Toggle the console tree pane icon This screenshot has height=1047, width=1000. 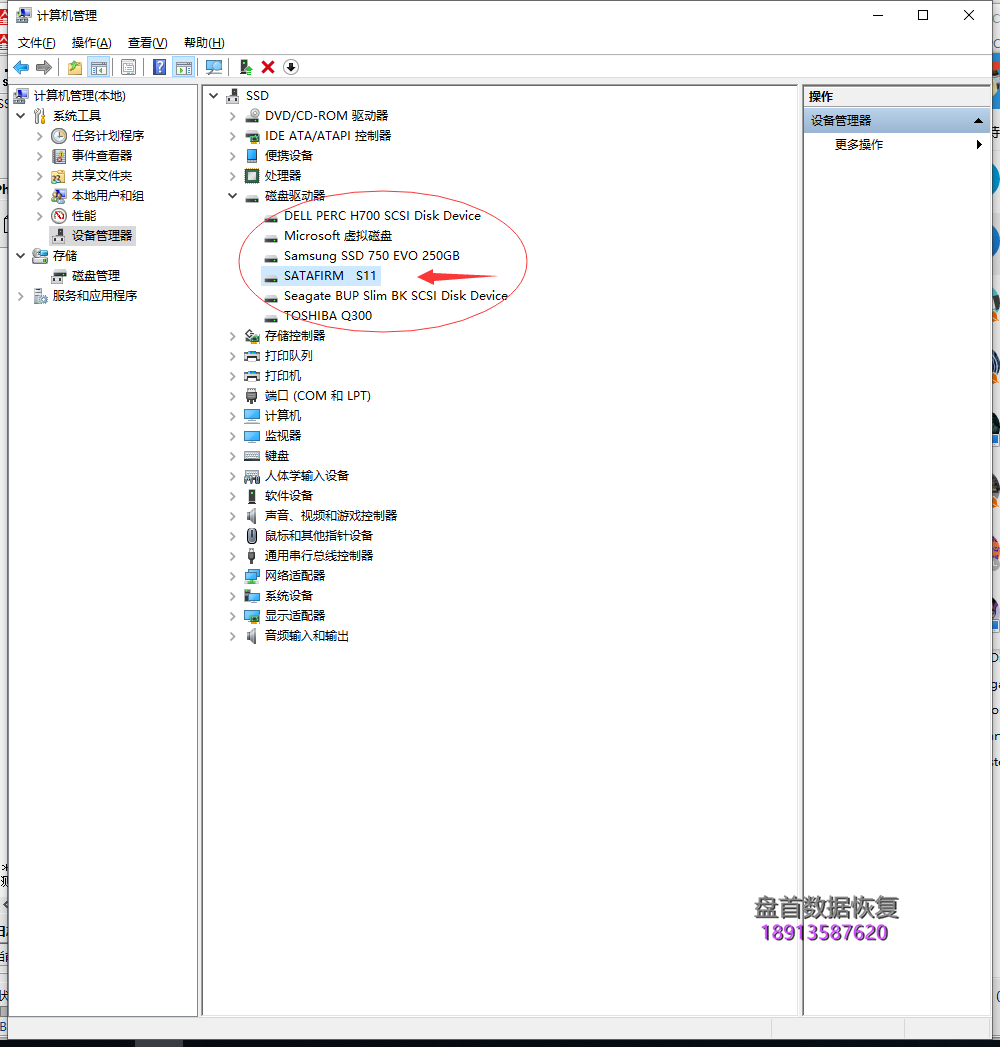click(98, 67)
